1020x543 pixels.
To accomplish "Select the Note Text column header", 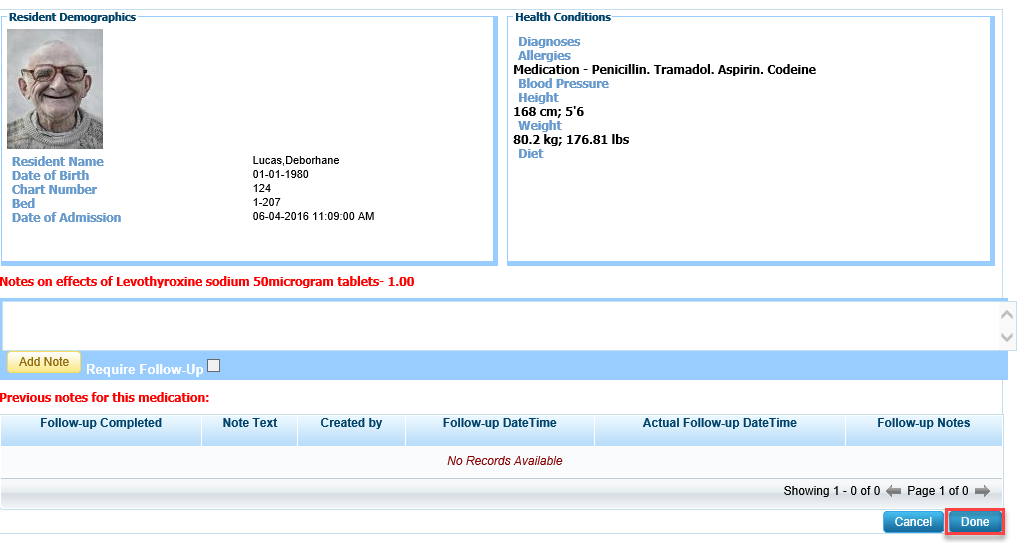I will (250, 423).
